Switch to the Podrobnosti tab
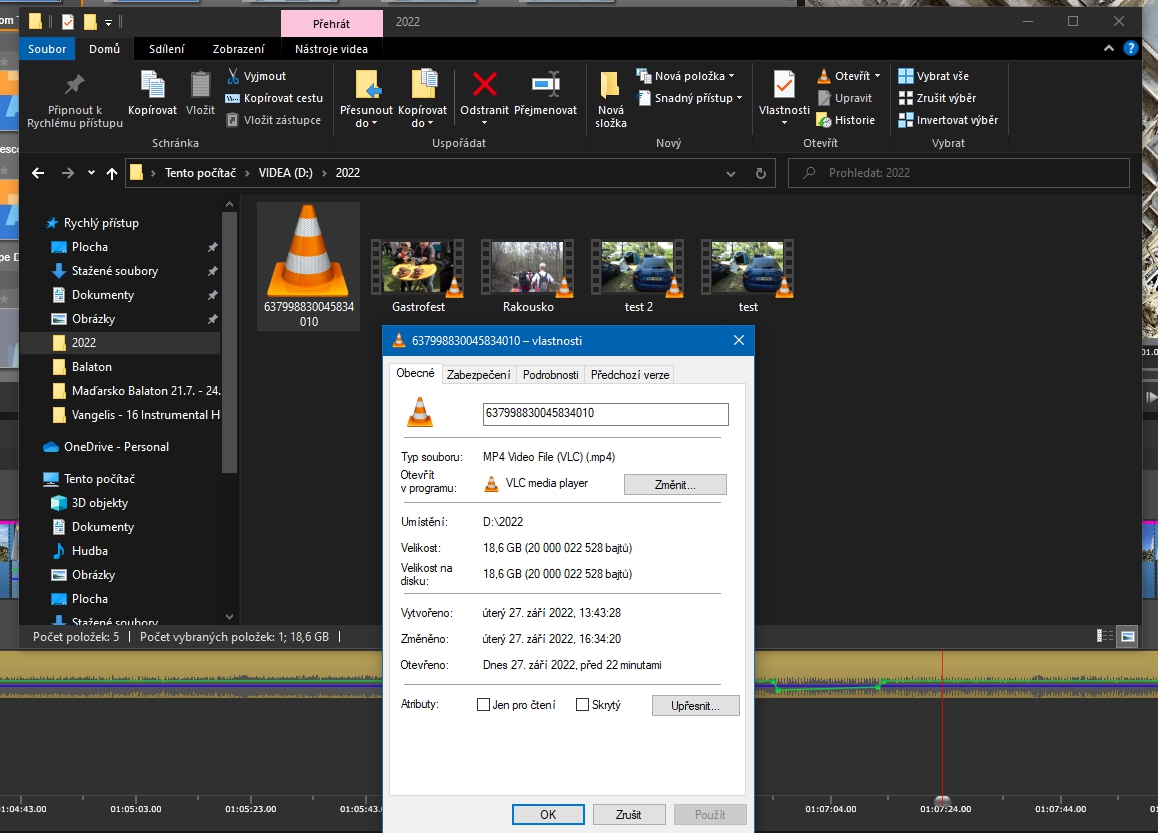The height and width of the screenshot is (833, 1158). coord(550,375)
